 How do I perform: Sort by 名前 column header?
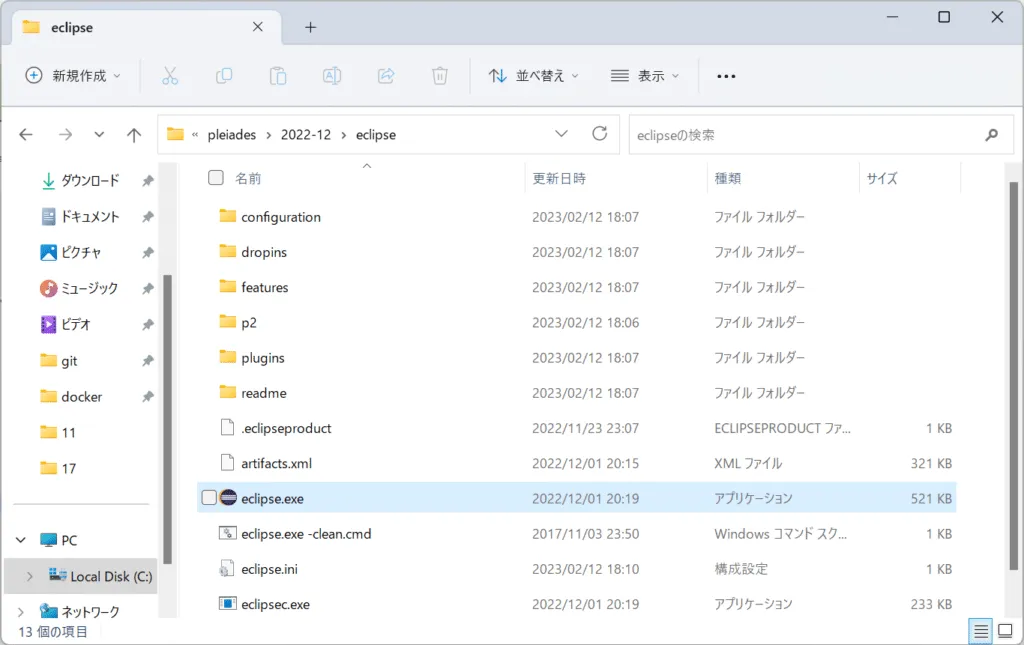[x=248, y=178]
